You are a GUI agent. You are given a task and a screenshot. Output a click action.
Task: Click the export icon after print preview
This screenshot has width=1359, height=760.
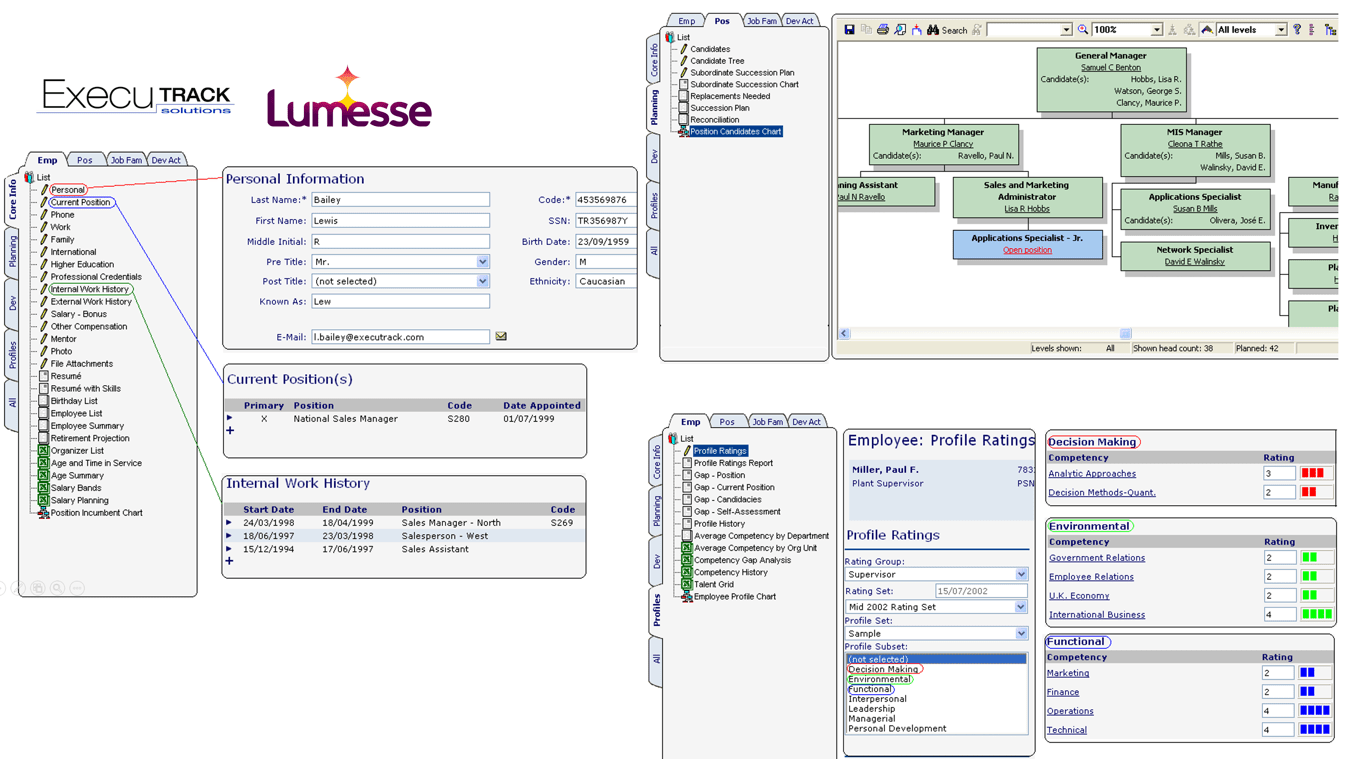click(916, 30)
